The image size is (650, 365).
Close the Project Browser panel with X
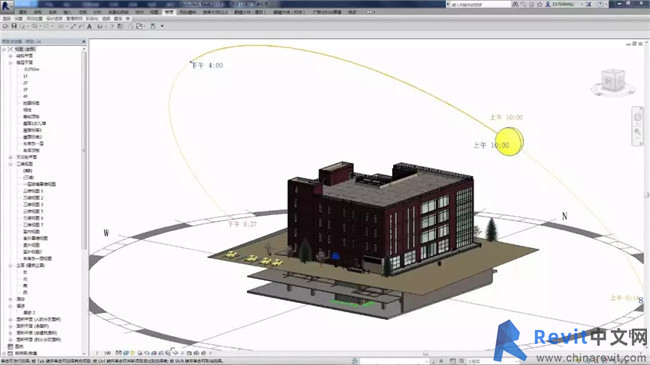click(84, 41)
